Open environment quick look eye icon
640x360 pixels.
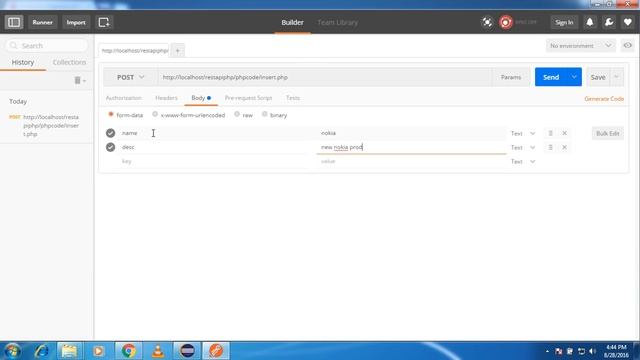pos(627,45)
